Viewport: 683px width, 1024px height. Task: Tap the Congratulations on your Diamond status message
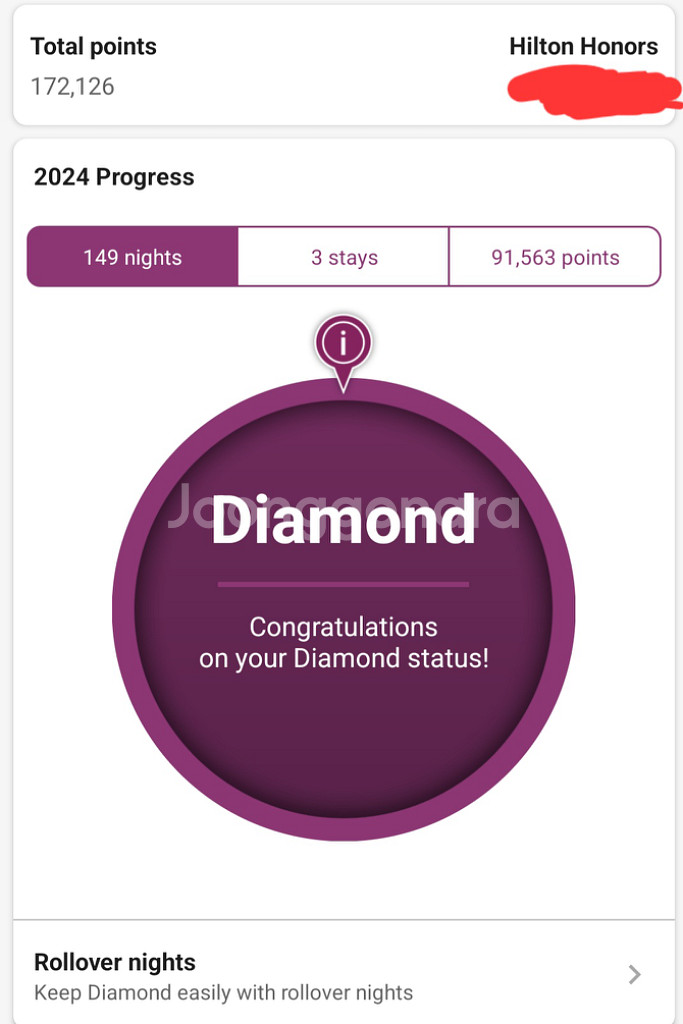pos(343,643)
